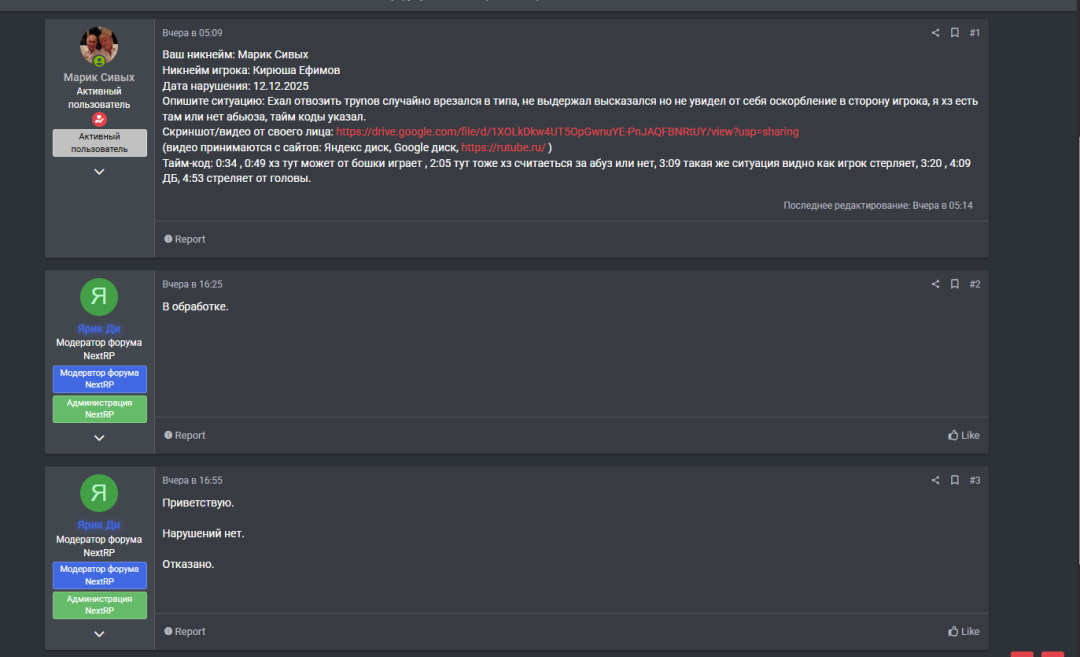Screen dimensions: 1080x657
Task: Share post #1 via share icon
Action: pos(936,33)
